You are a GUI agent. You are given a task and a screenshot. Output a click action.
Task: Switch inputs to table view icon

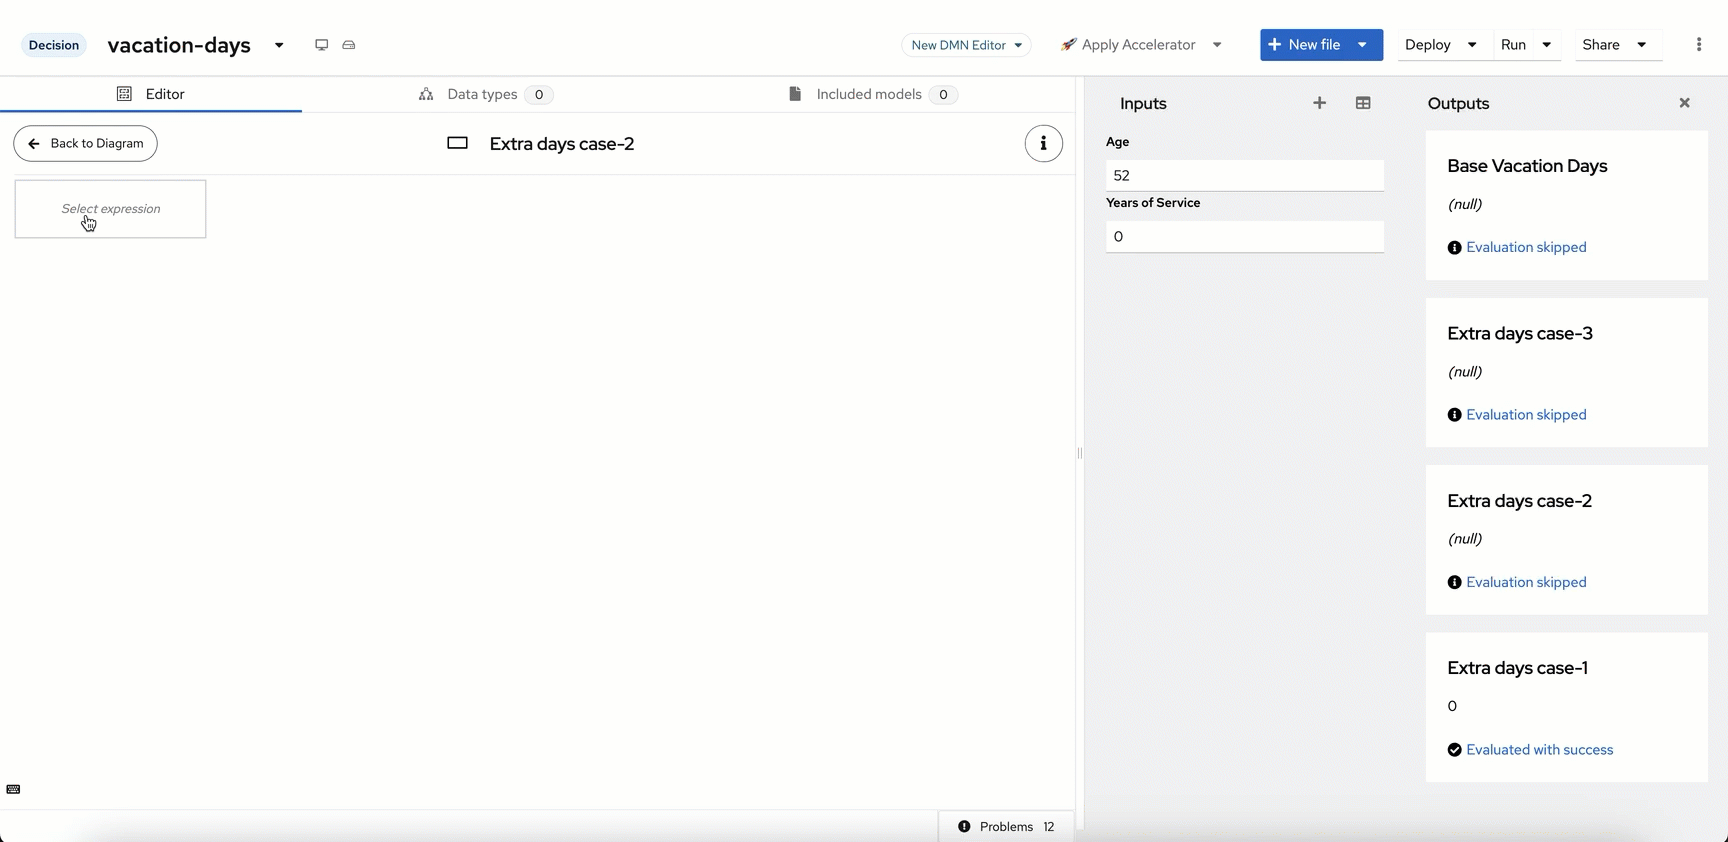coord(1363,103)
